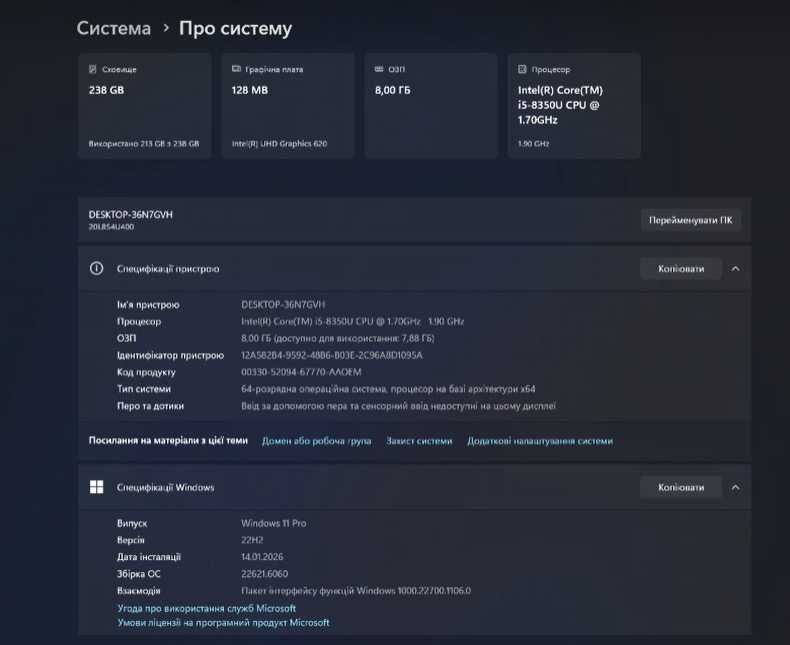Copy device specifications with Копіювати button
Image resolution: width=790 pixels, height=645 pixels.
click(x=681, y=269)
